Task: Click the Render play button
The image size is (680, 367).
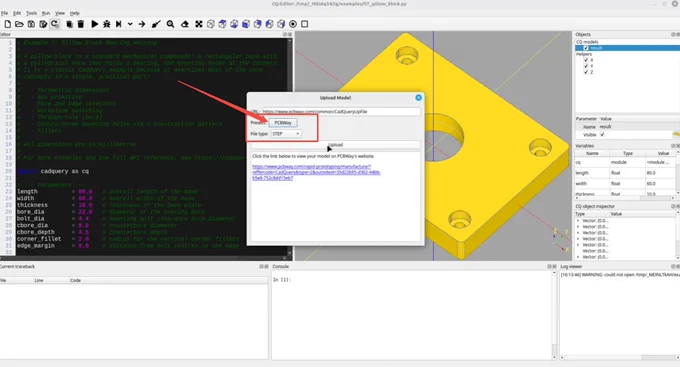Action: (95, 24)
